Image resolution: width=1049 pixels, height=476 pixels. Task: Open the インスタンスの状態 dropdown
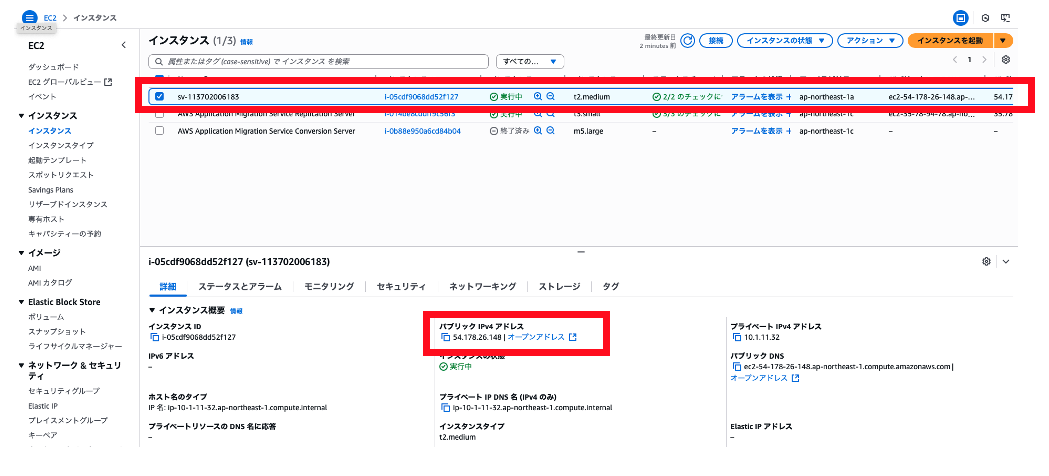coord(785,41)
